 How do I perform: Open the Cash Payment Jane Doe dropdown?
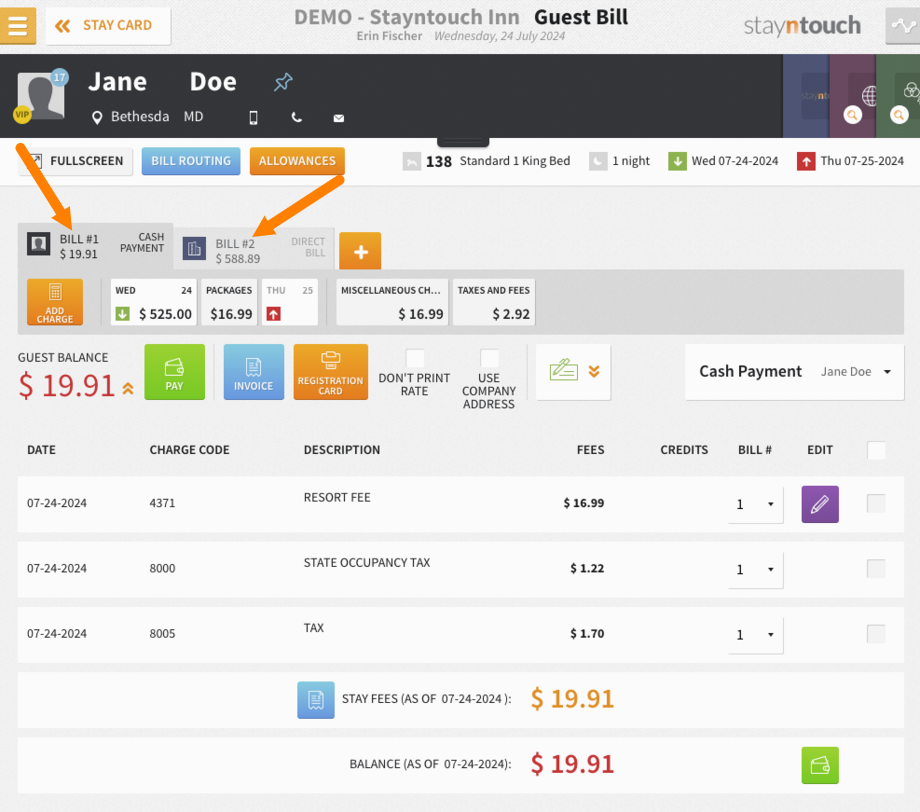(794, 372)
